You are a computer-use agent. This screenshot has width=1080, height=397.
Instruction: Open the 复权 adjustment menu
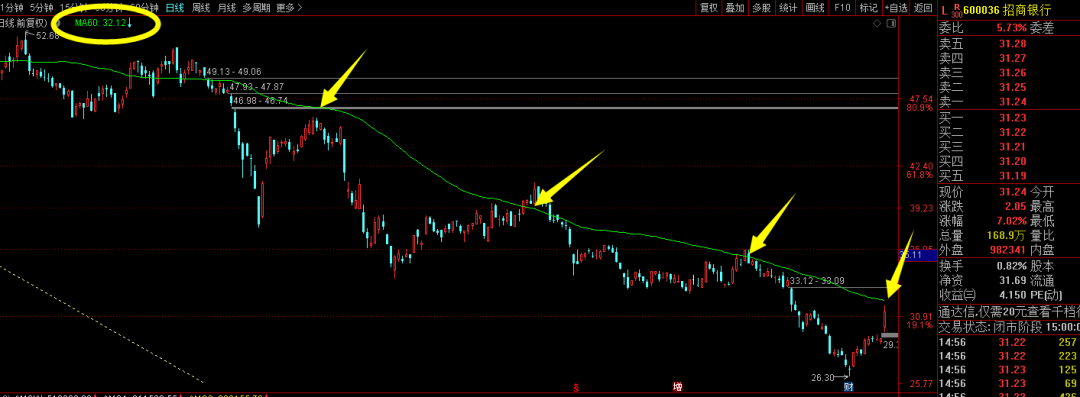pos(709,8)
